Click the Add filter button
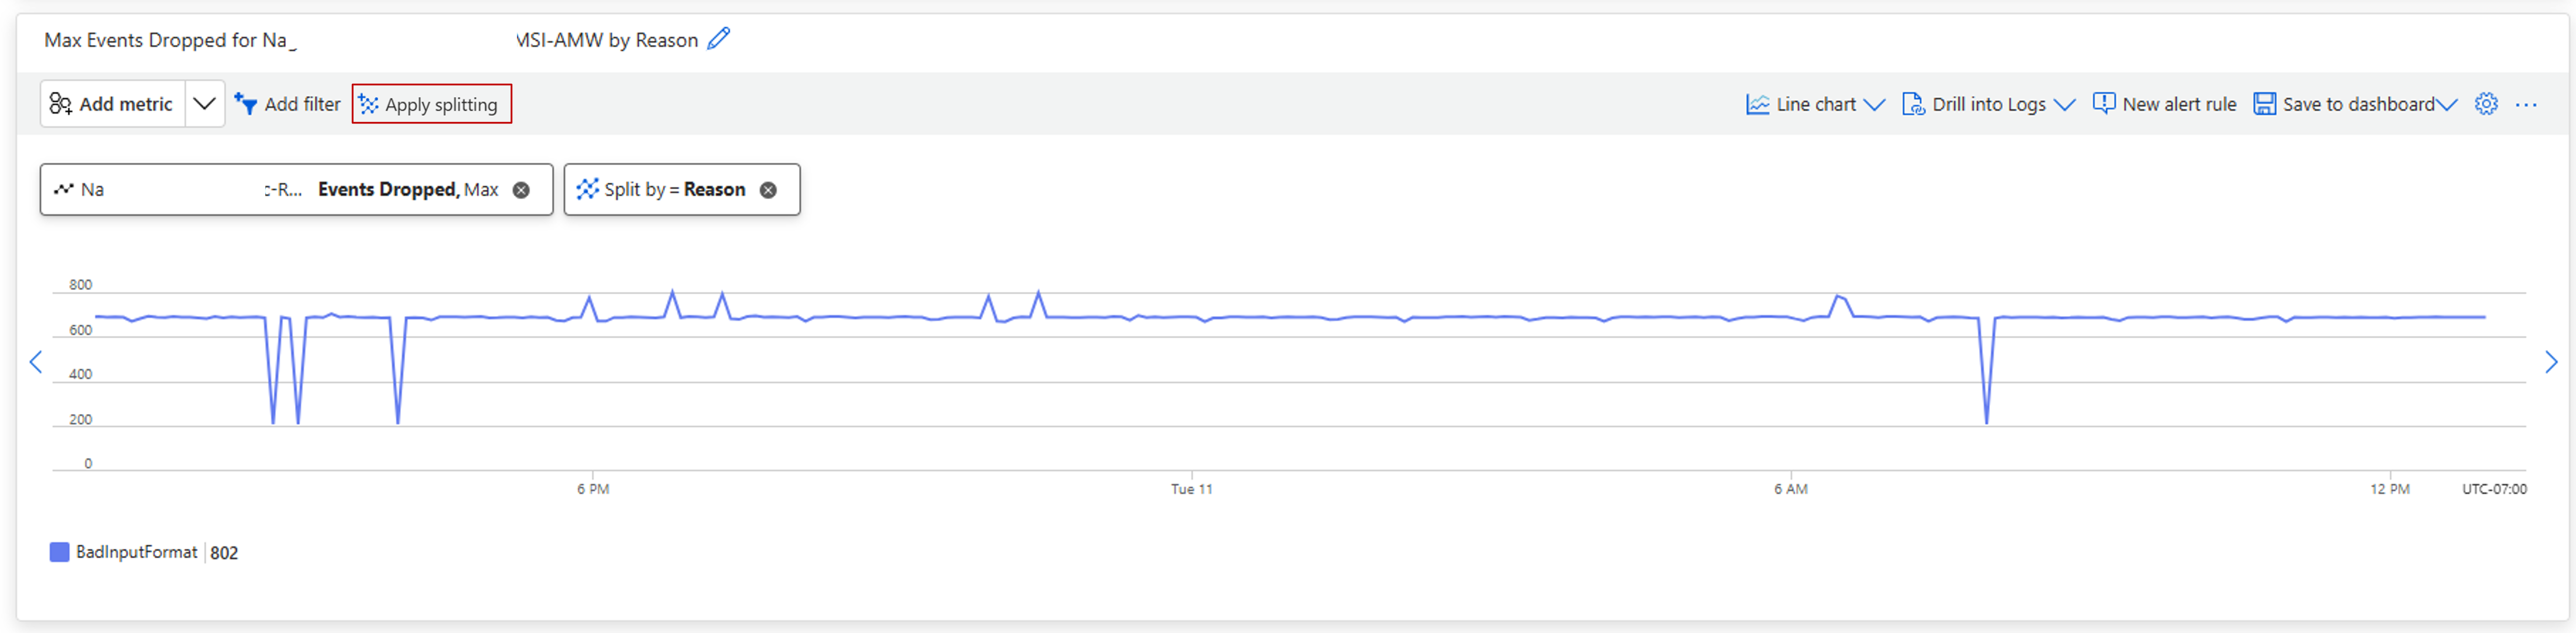Screen dimensions: 2576x633 click(x=288, y=104)
